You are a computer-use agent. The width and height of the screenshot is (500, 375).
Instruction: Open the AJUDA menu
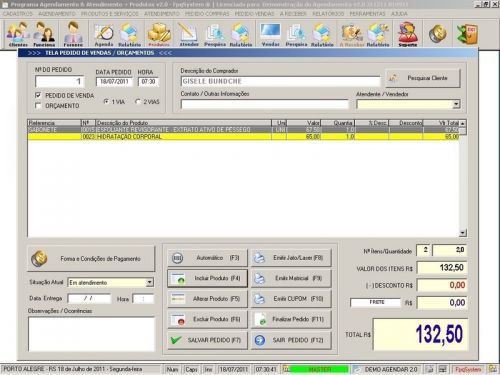(399, 14)
